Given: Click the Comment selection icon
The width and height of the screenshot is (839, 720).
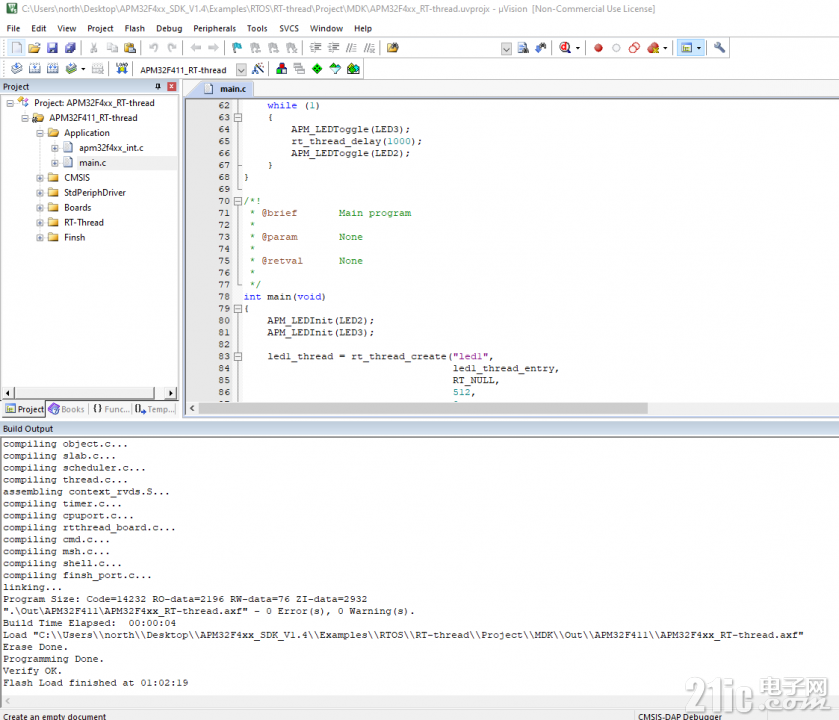Looking at the screenshot, I should (x=351, y=48).
